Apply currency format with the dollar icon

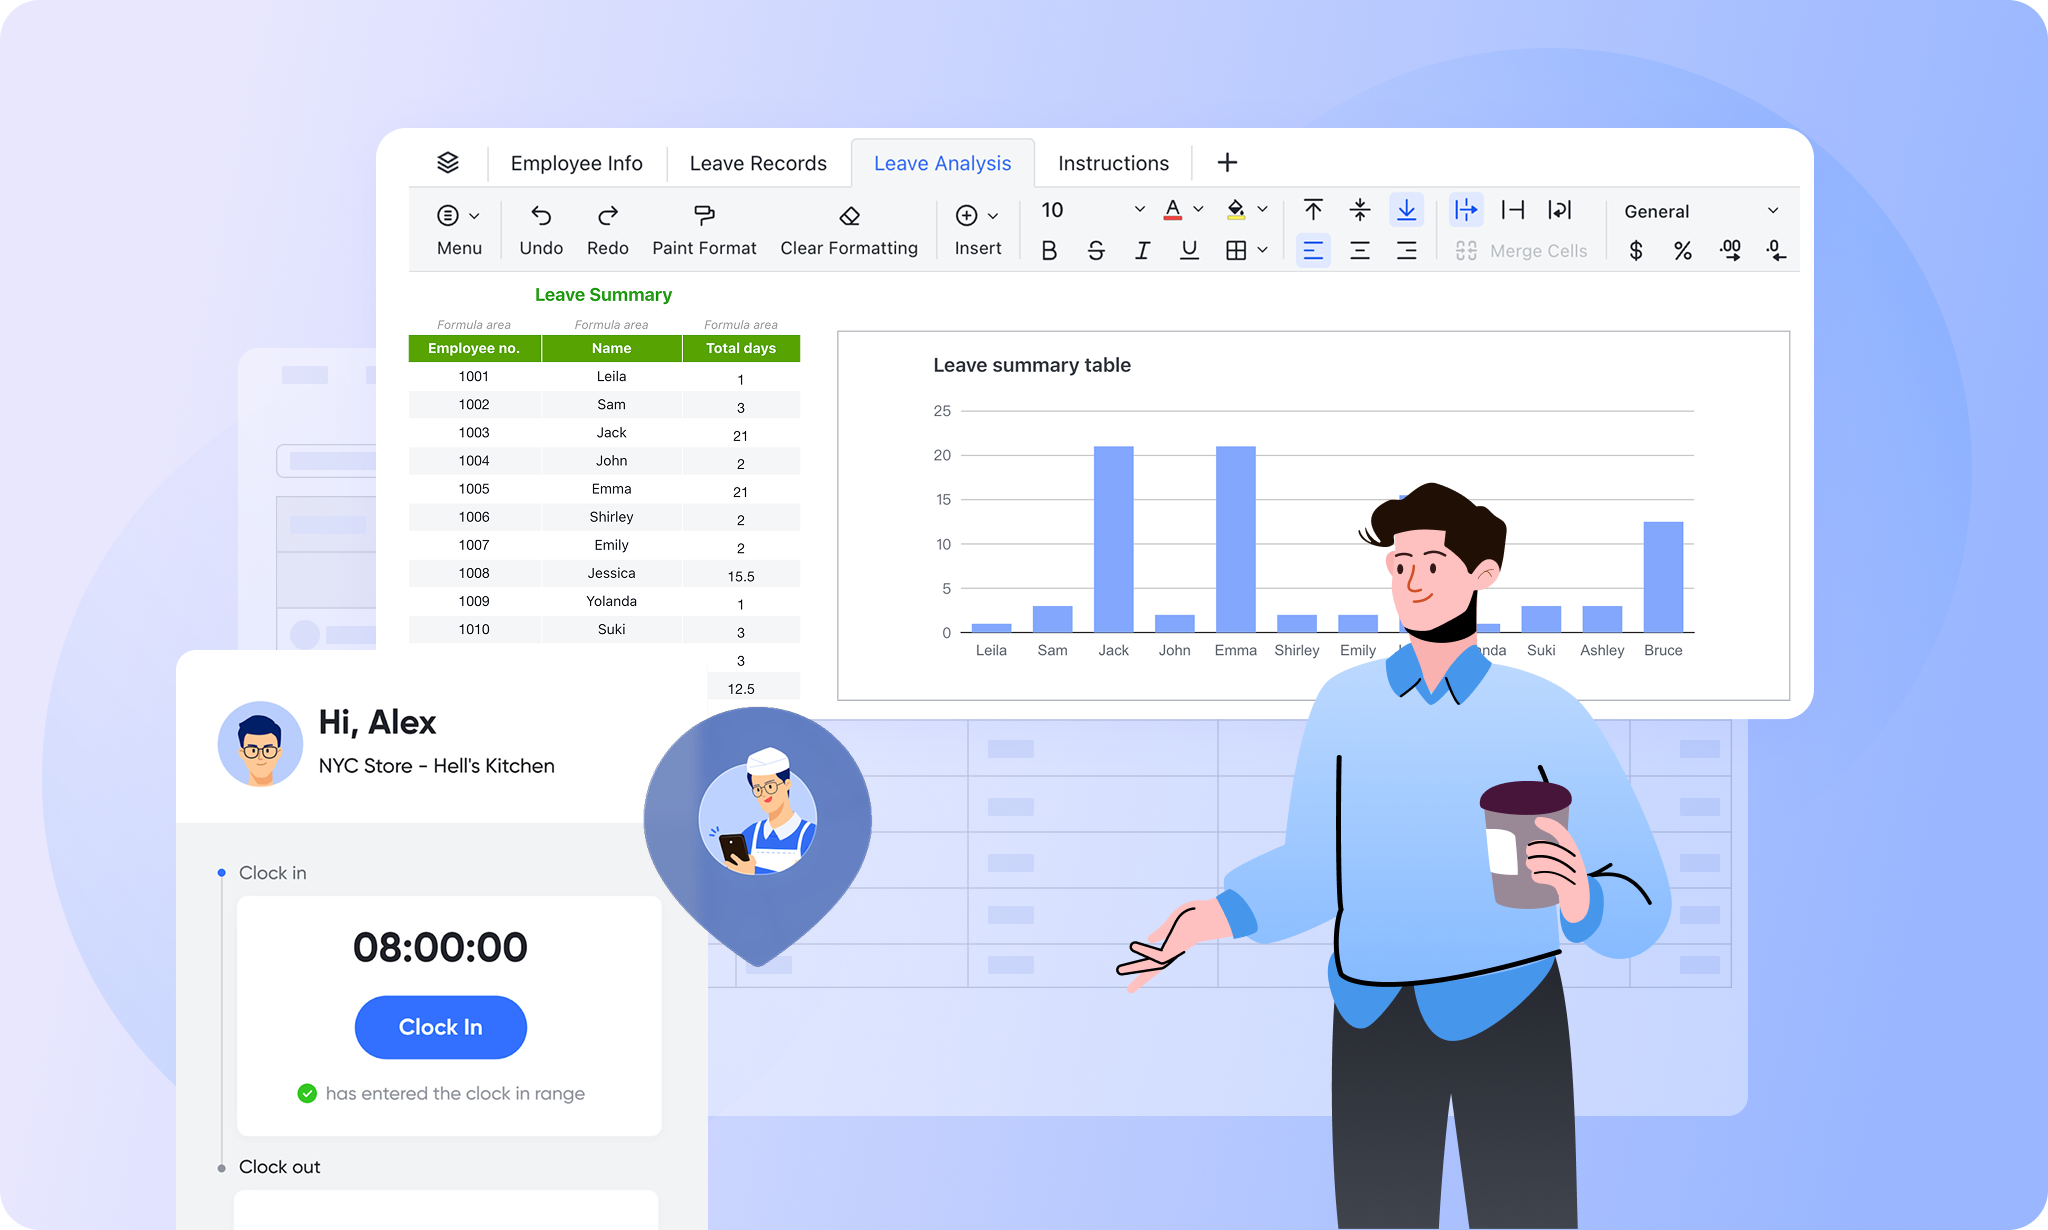1636,250
